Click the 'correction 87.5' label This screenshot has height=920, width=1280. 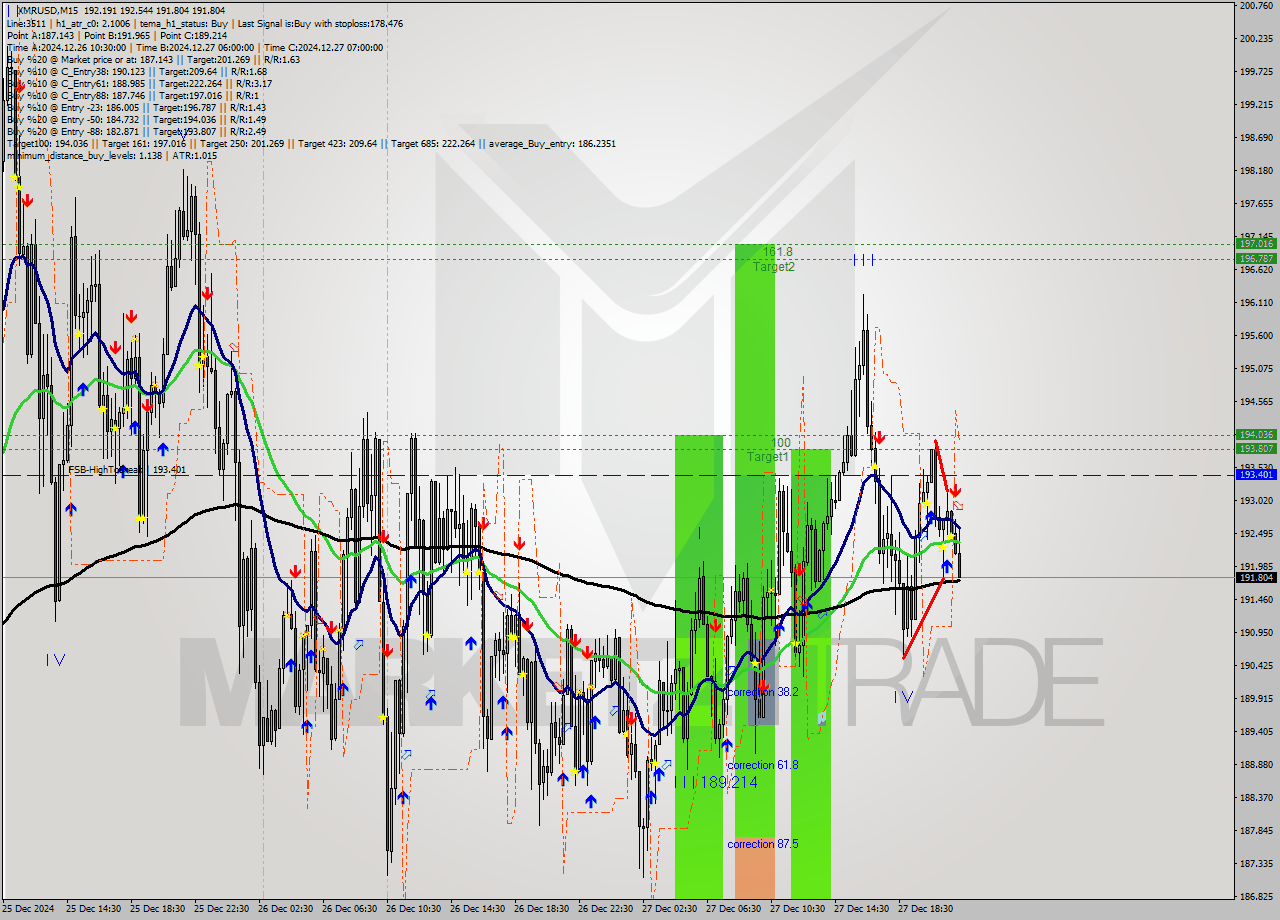pyautogui.click(x=762, y=844)
